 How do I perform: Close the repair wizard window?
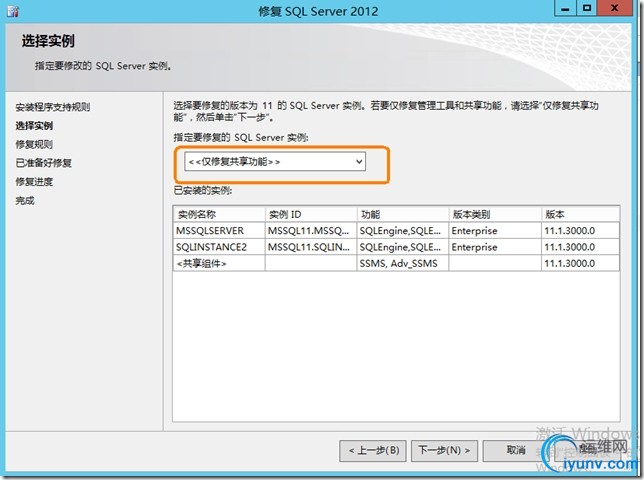614,9
